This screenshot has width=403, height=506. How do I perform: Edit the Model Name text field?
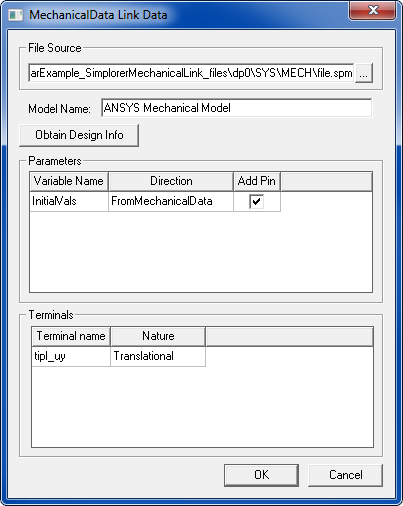click(x=236, y=108)
